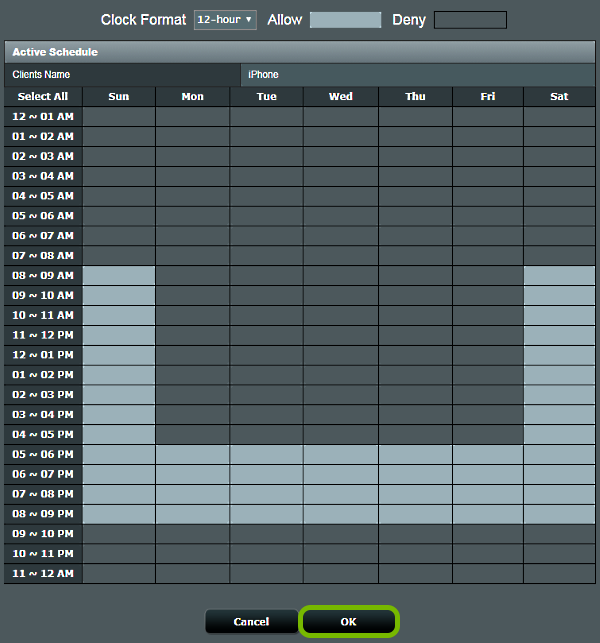The width and height of the screenshot is (600, 643).
Task: Select the 01 ~ 02 AM row label
Action: [x=43, y=137]
